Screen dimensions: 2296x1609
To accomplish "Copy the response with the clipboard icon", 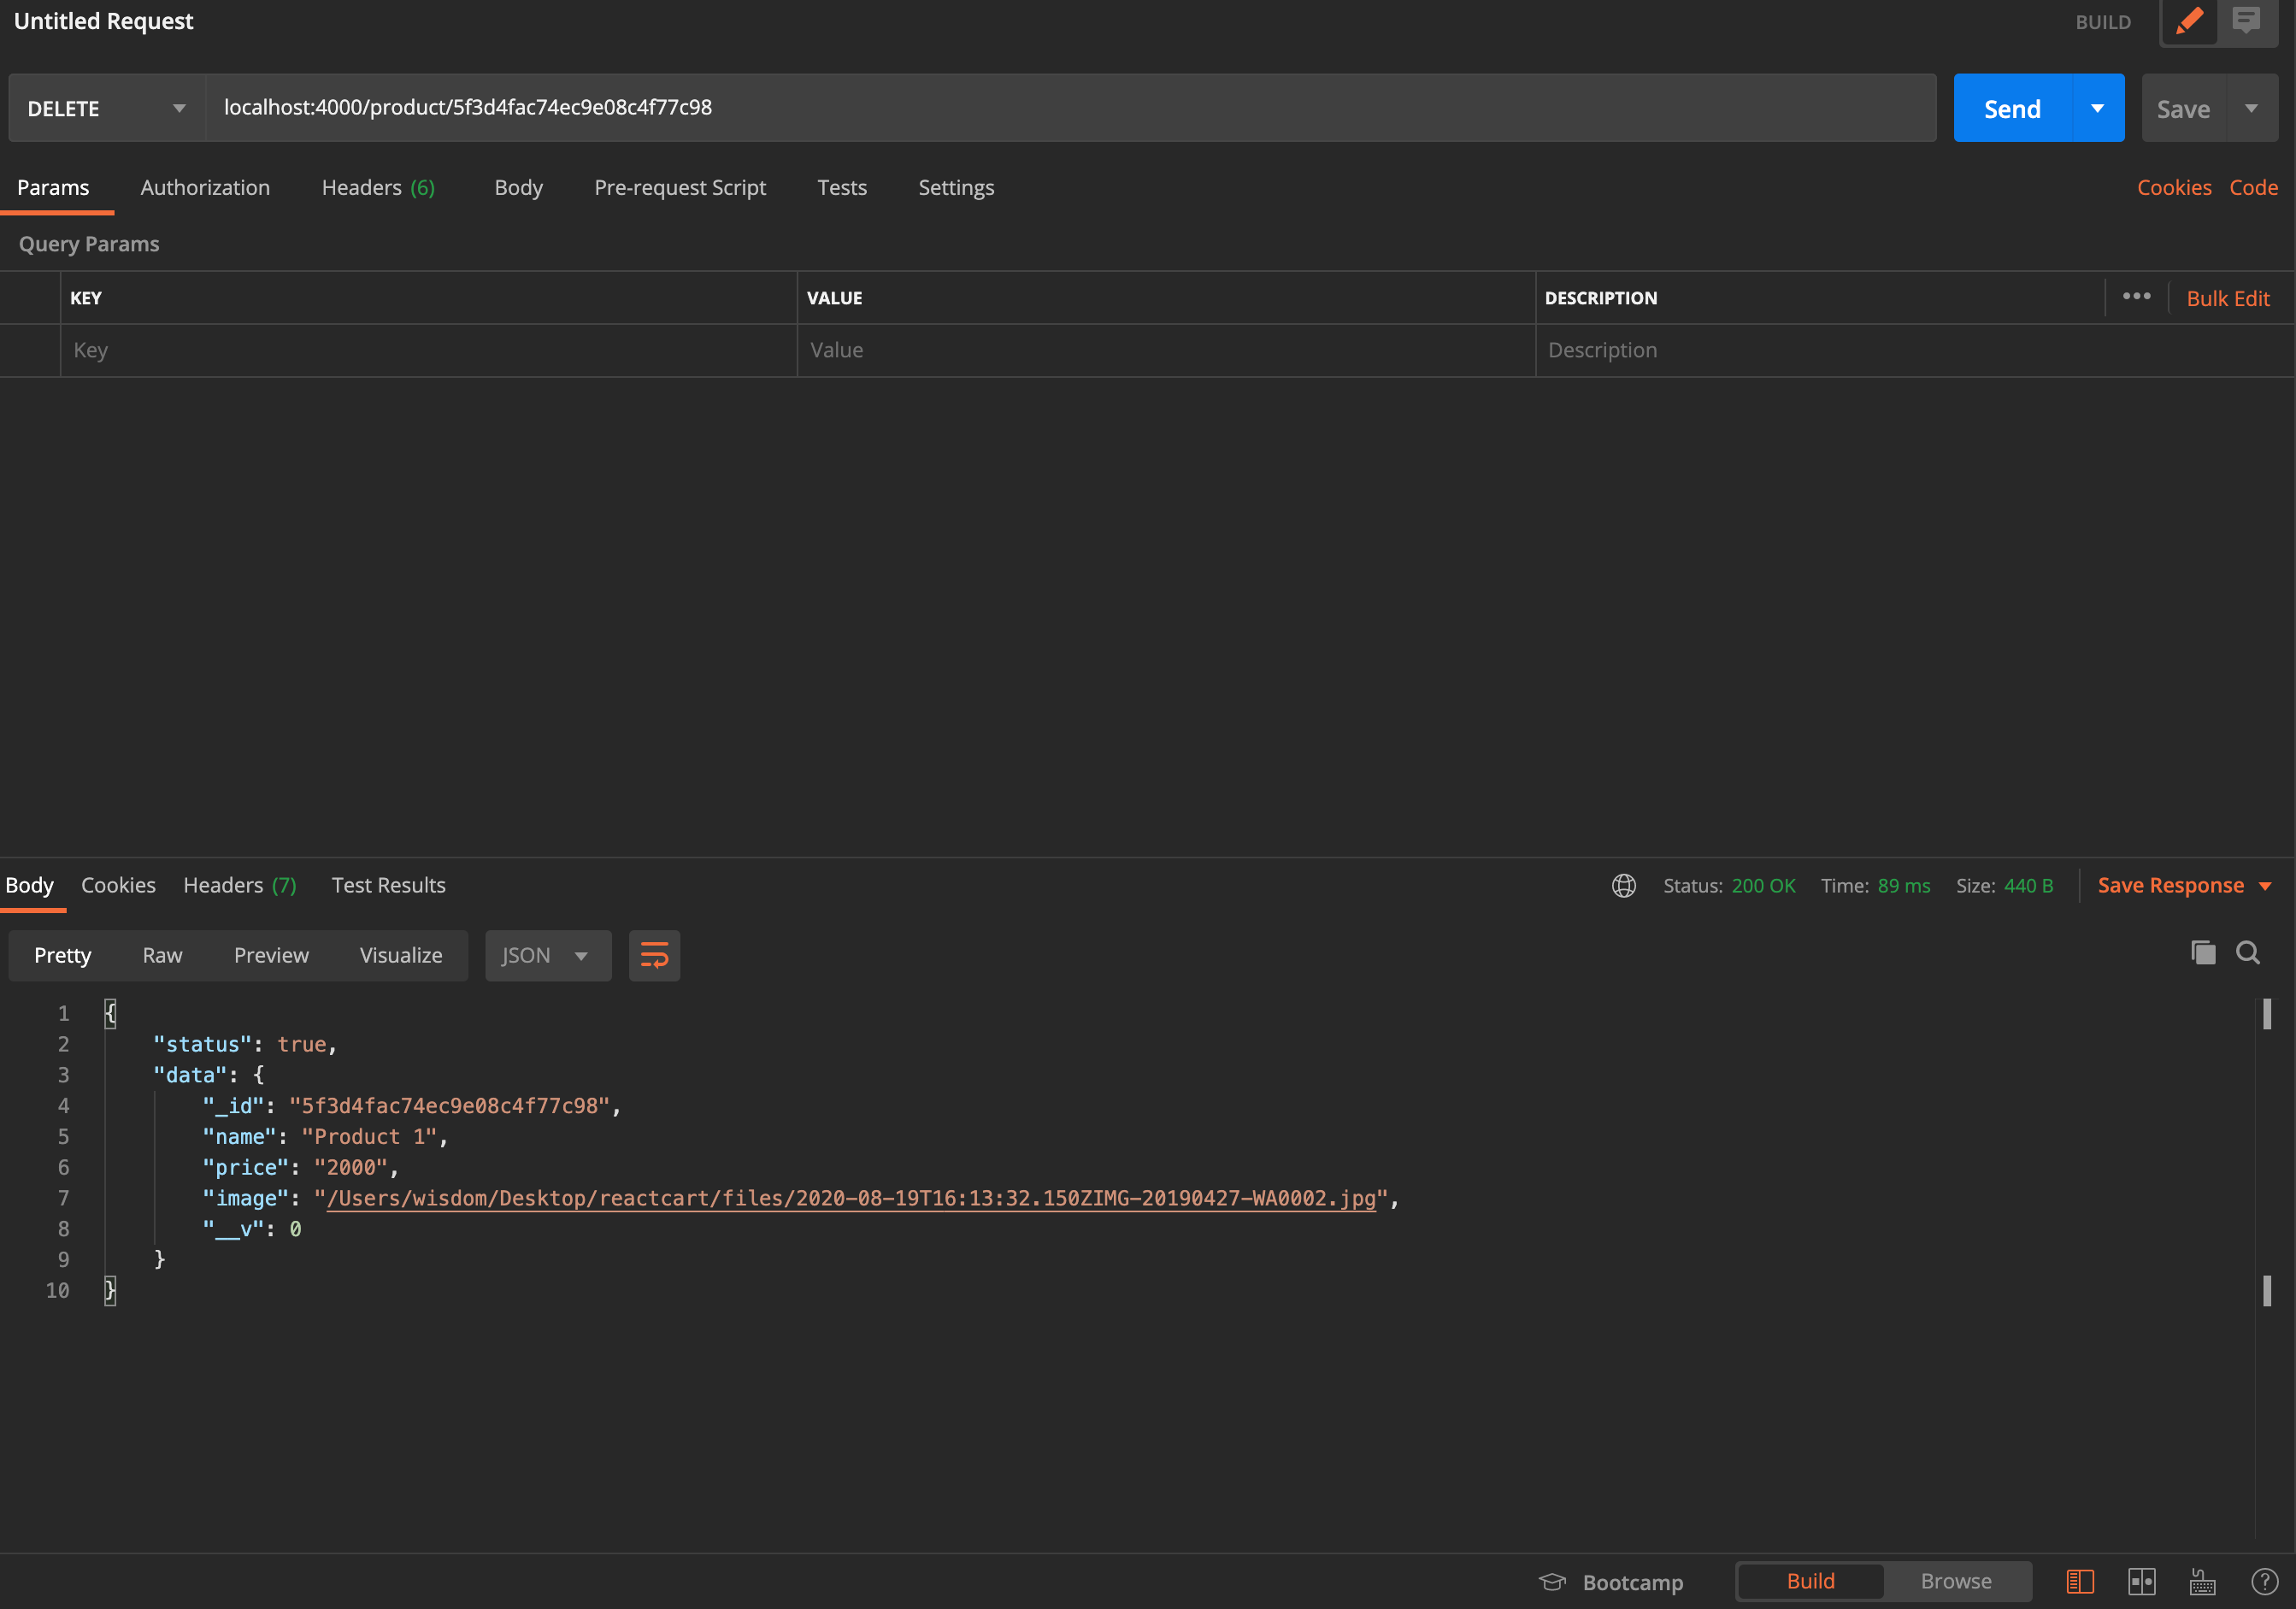I will pos(2203,952).
